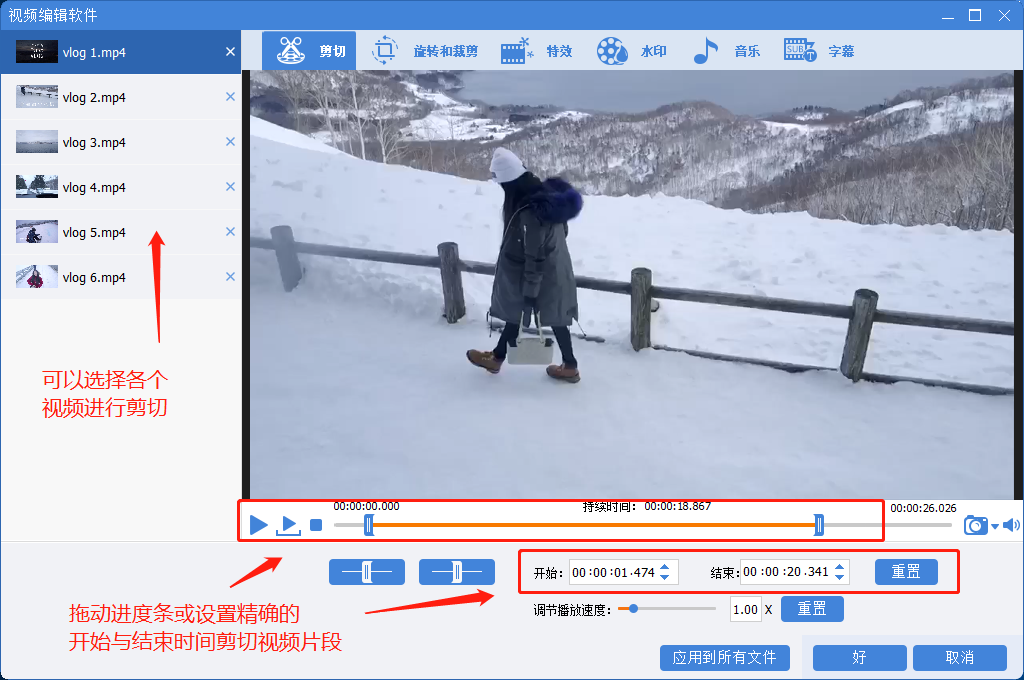
Task: Cancel with the 取消 button
Action: point(959,658)
